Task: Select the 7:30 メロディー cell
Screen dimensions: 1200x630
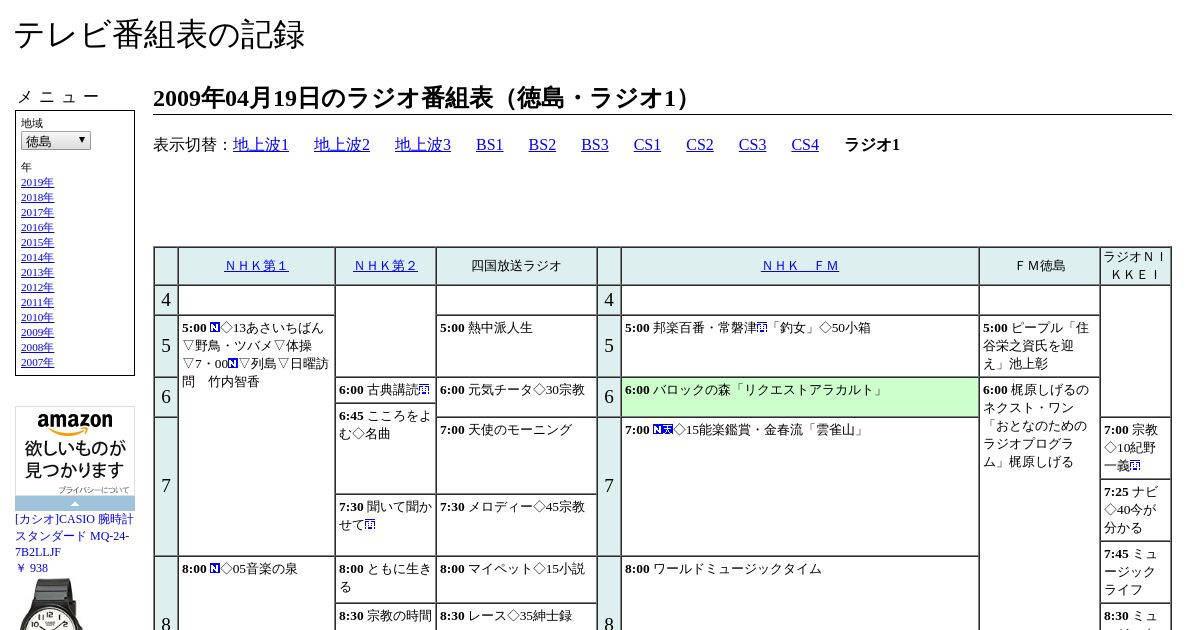Action: point(516,525)
